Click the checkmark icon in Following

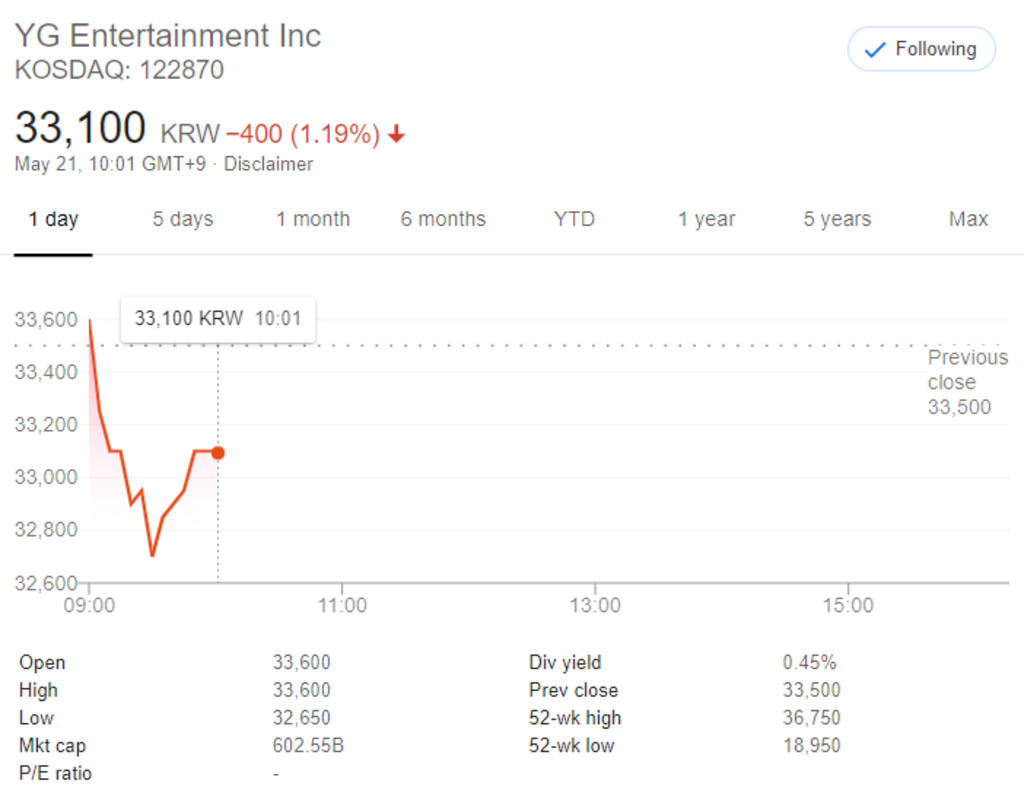point(875,50)
